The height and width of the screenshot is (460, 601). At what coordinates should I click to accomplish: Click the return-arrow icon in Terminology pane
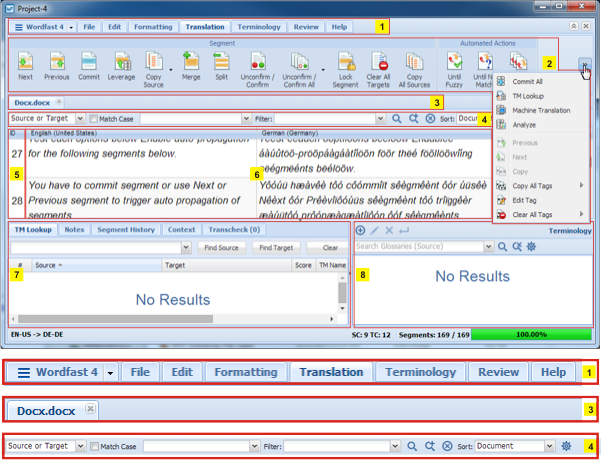coord(404,230)
